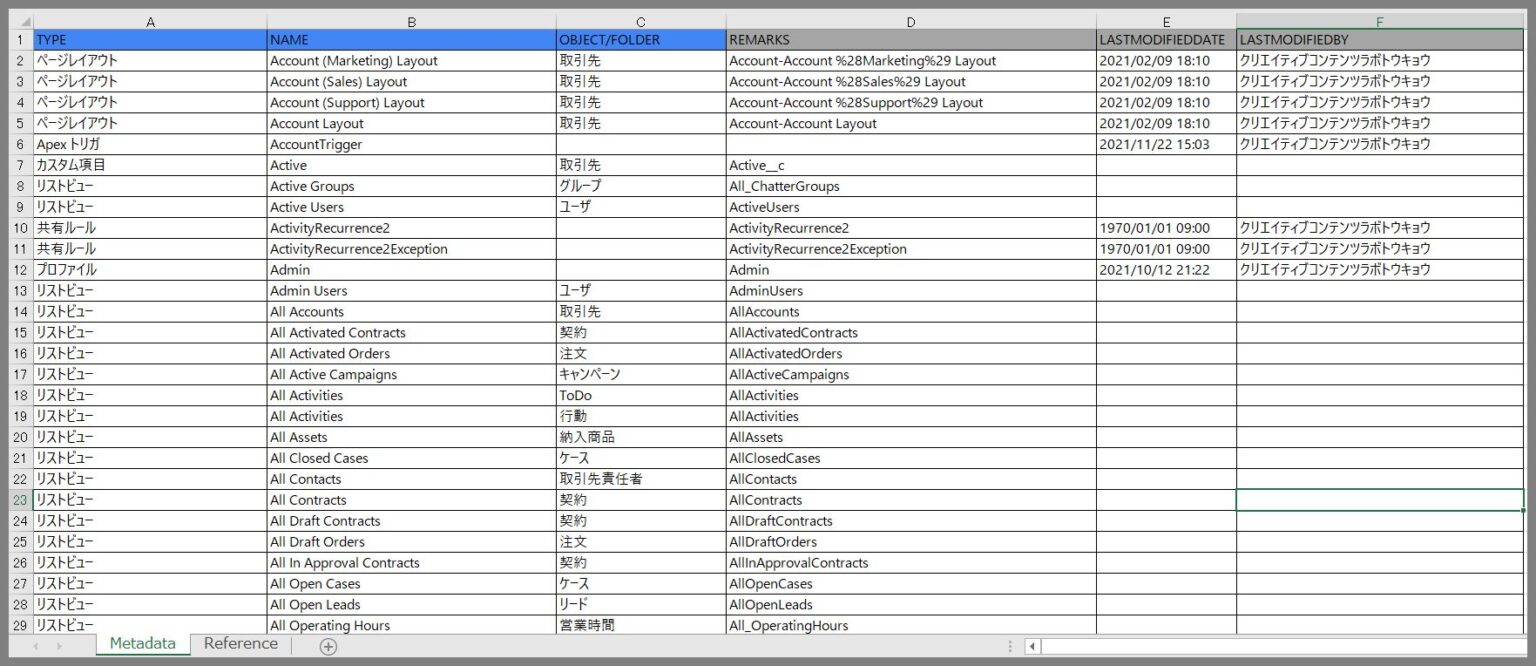Select the cell labeled All Open Leads
1536x666 pixels.
click(x=410, y=604)
